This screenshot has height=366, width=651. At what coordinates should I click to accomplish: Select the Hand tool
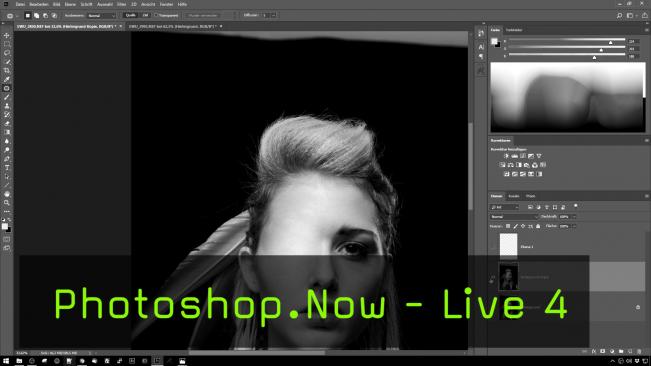(x=7, y=194)
